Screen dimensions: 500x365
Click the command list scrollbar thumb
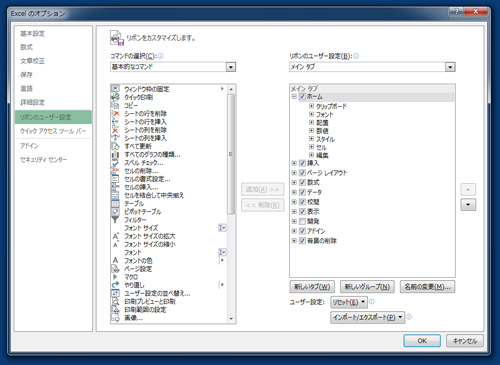pos(231,154)
